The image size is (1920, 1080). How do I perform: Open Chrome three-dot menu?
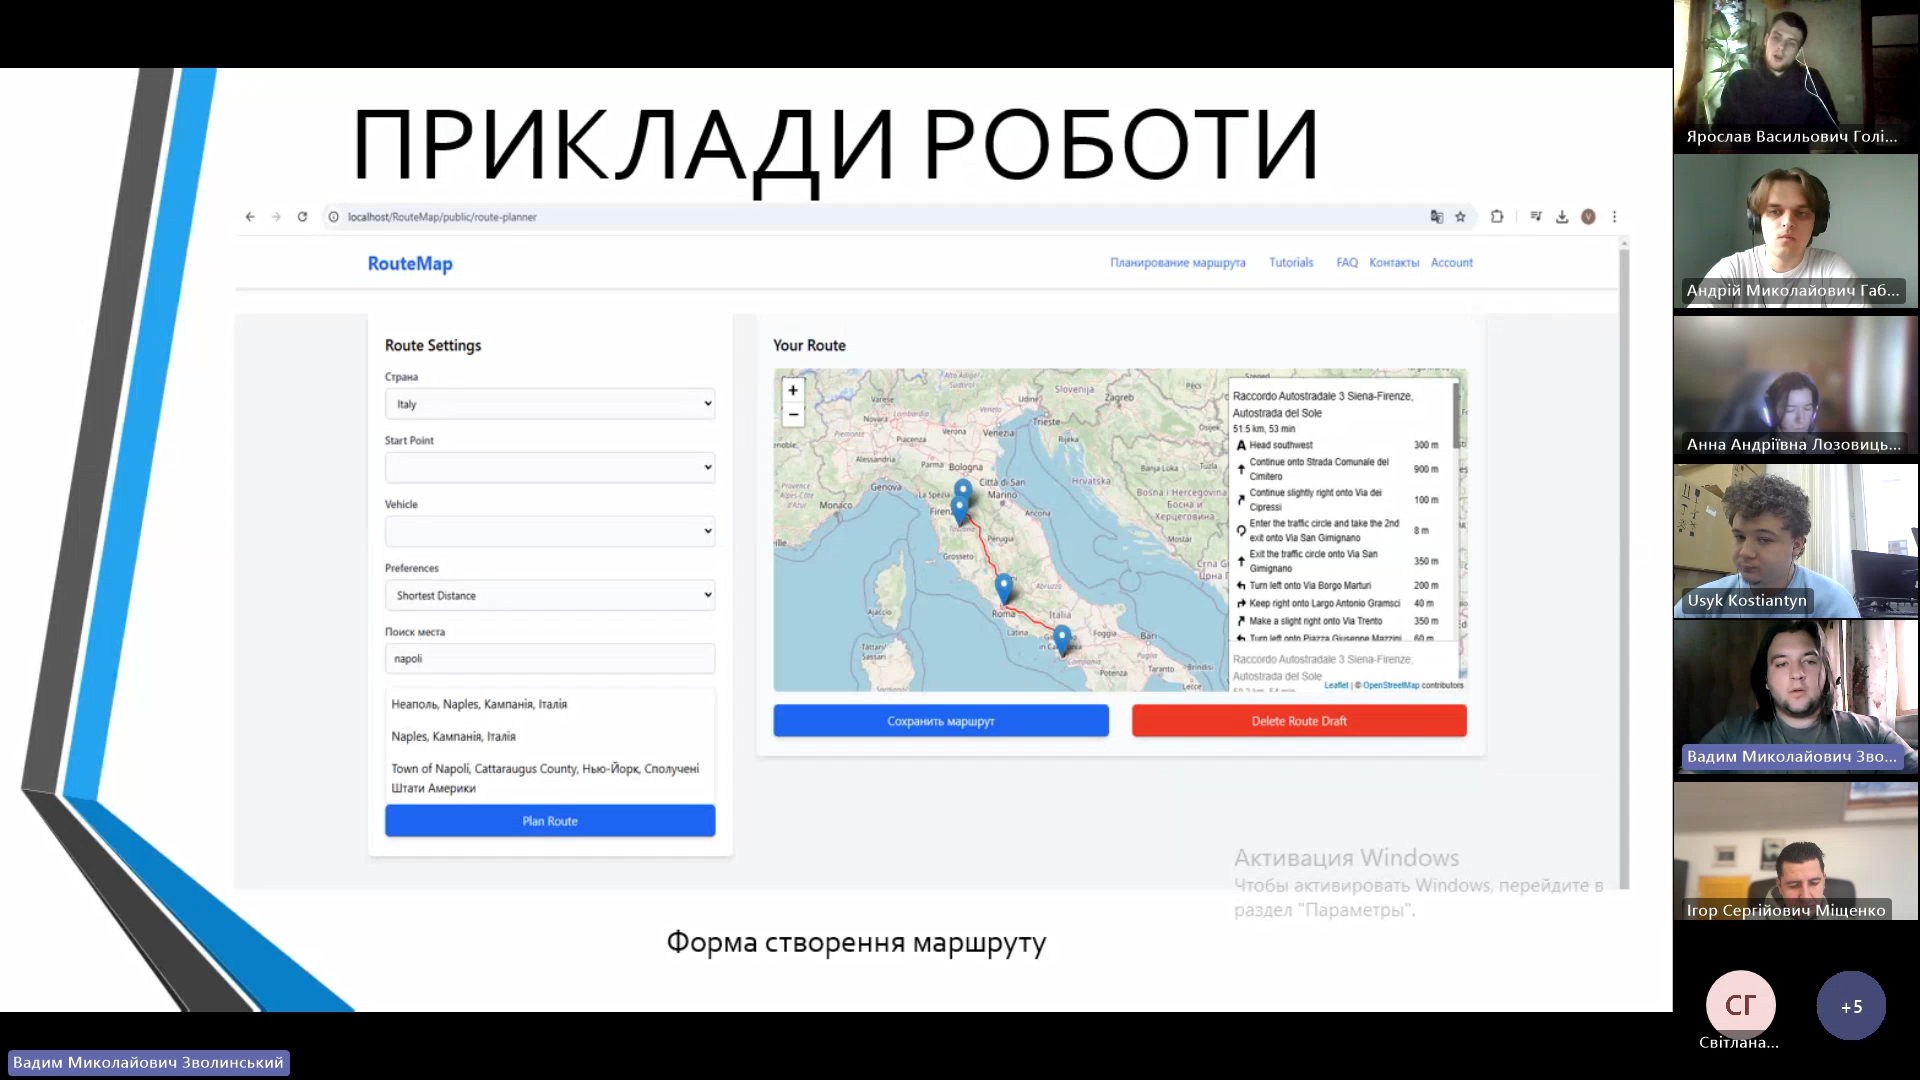[x=1614, y=217]
